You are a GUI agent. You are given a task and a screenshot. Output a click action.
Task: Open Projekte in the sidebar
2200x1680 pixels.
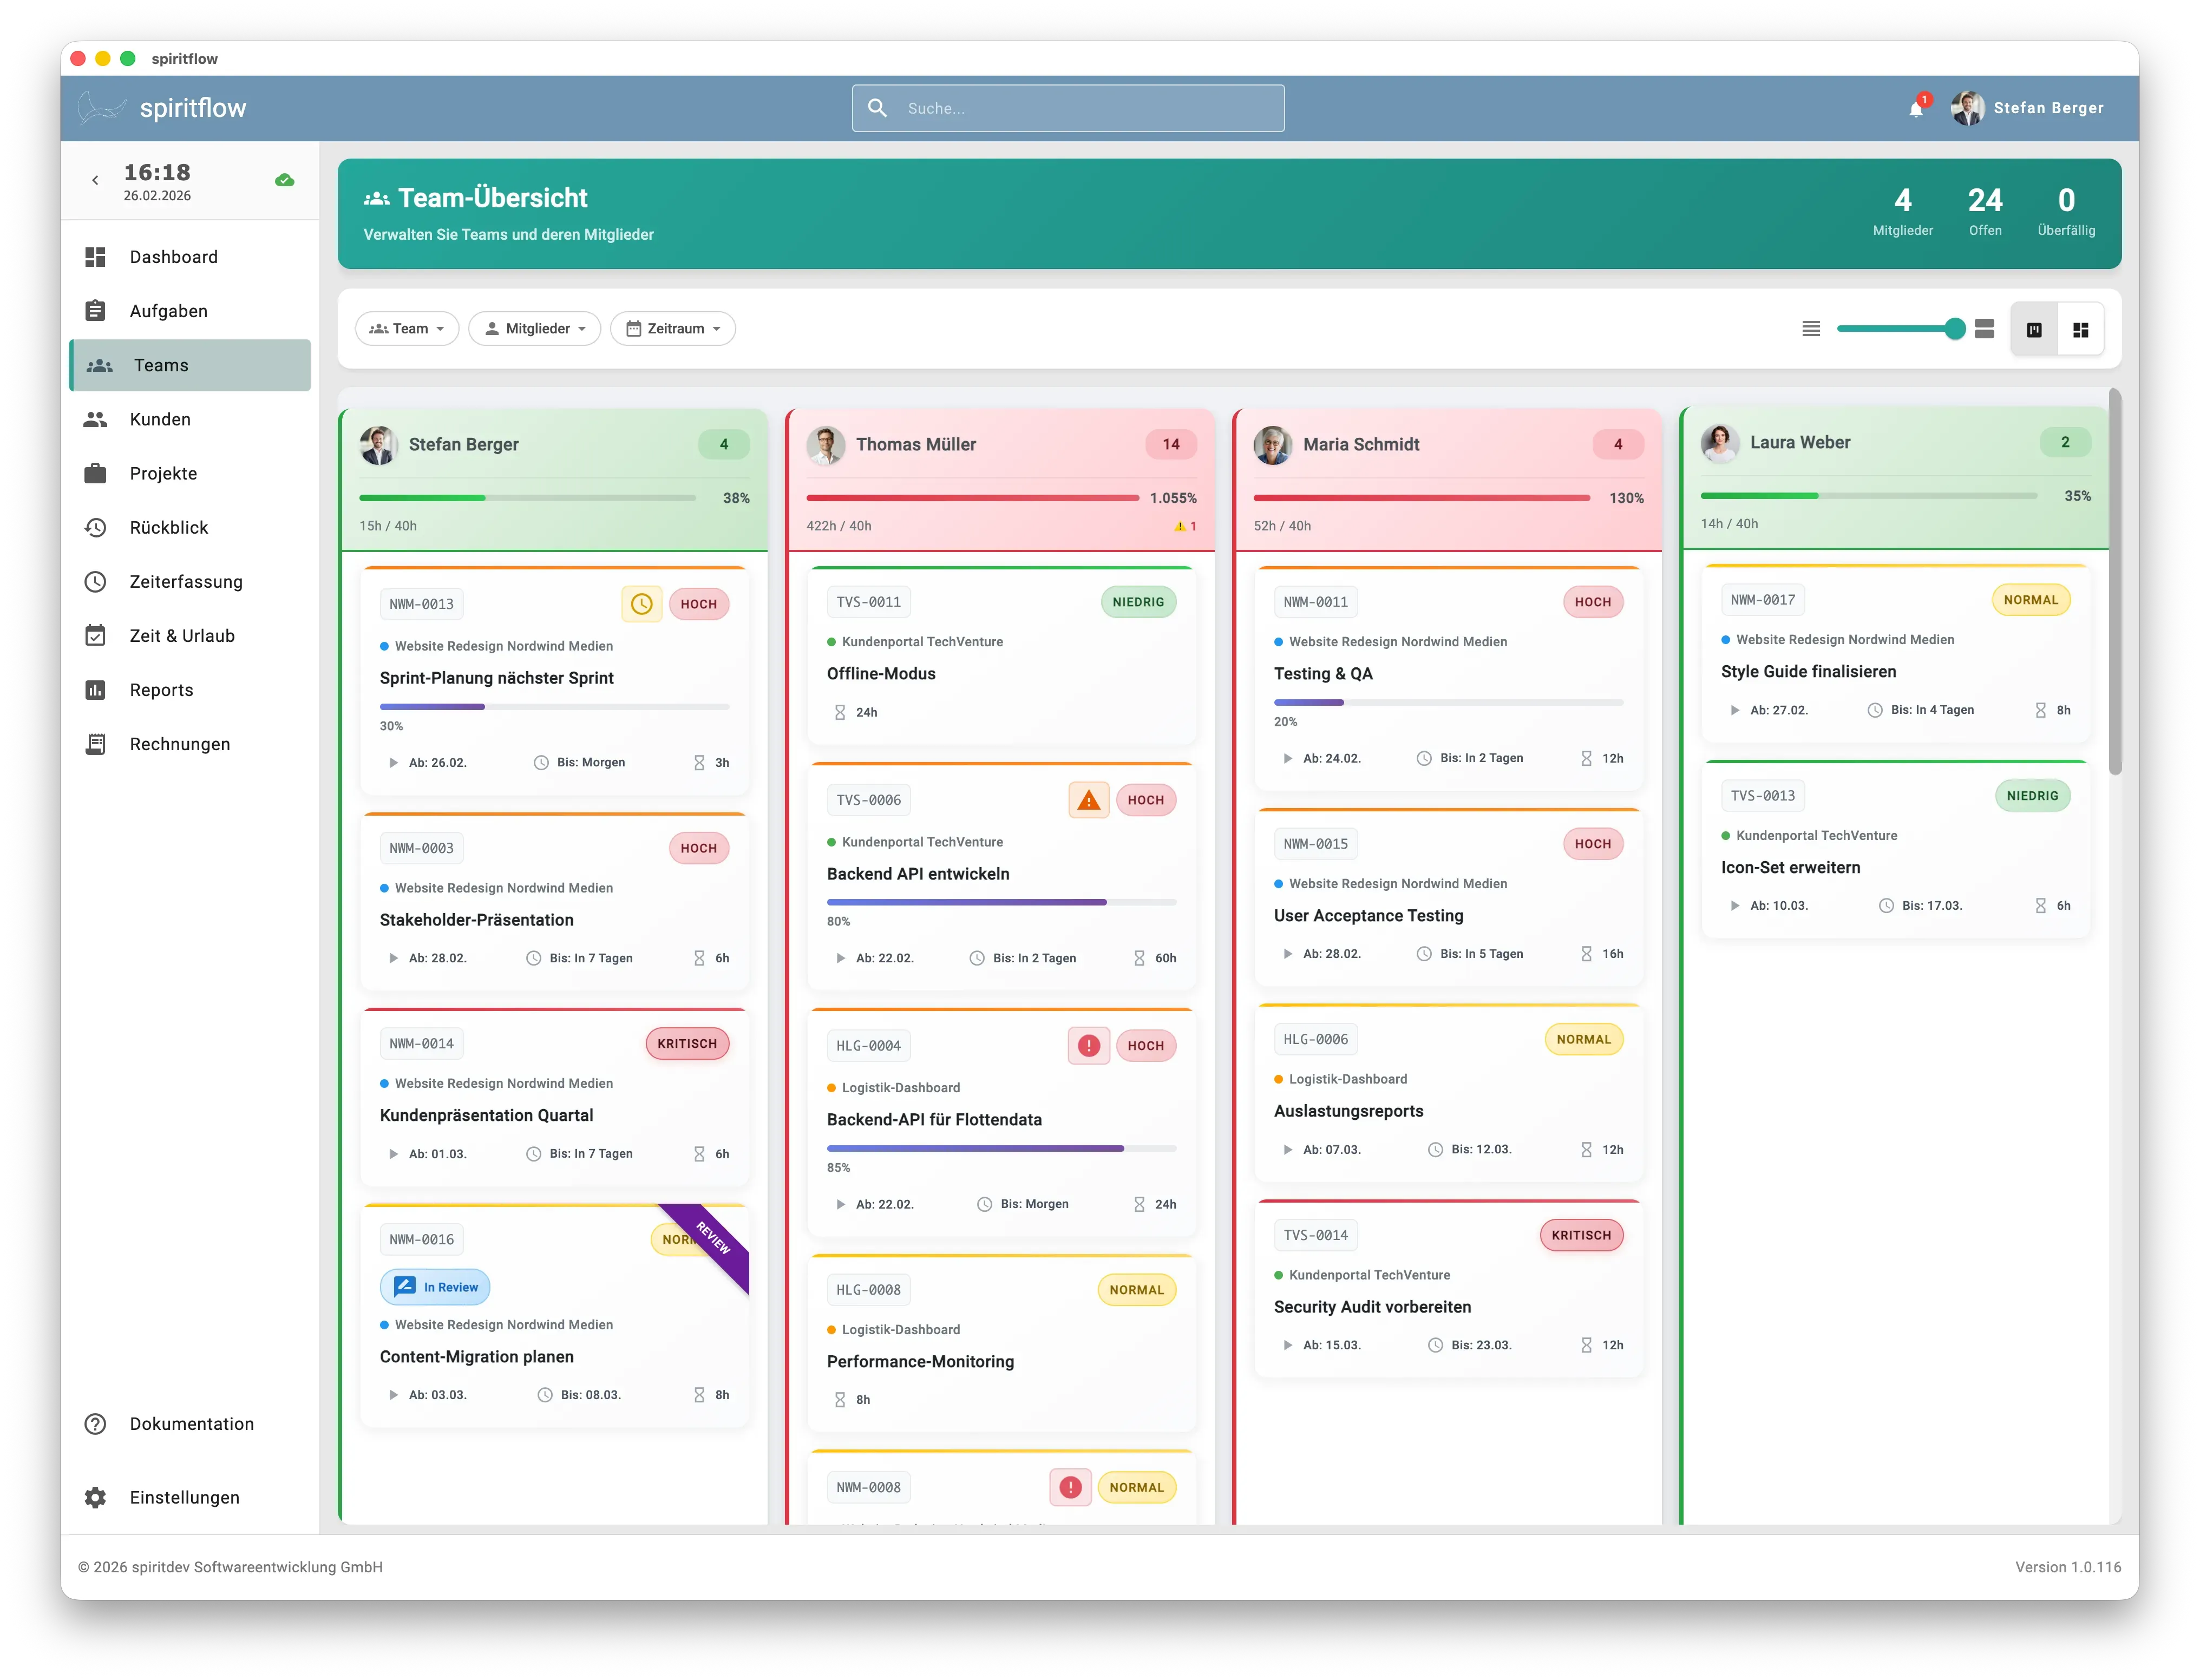(x=190, y=473)
